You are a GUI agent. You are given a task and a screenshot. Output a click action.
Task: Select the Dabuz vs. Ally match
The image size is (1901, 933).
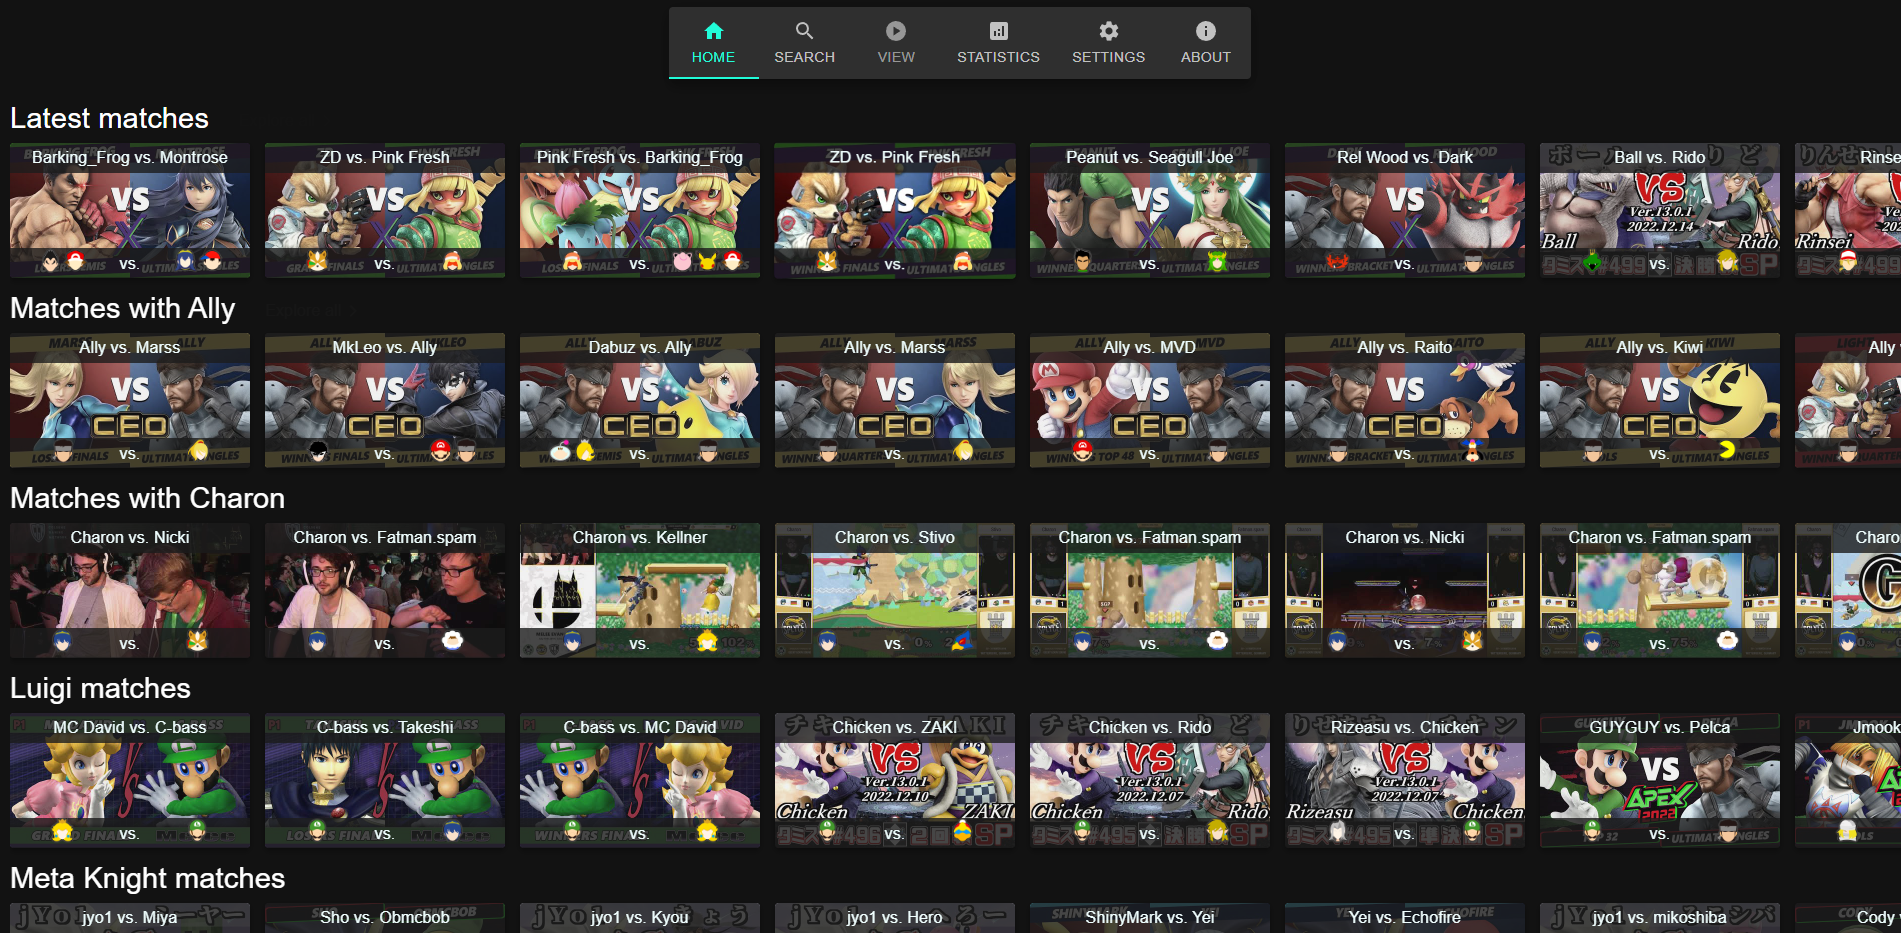click(640, 400)
